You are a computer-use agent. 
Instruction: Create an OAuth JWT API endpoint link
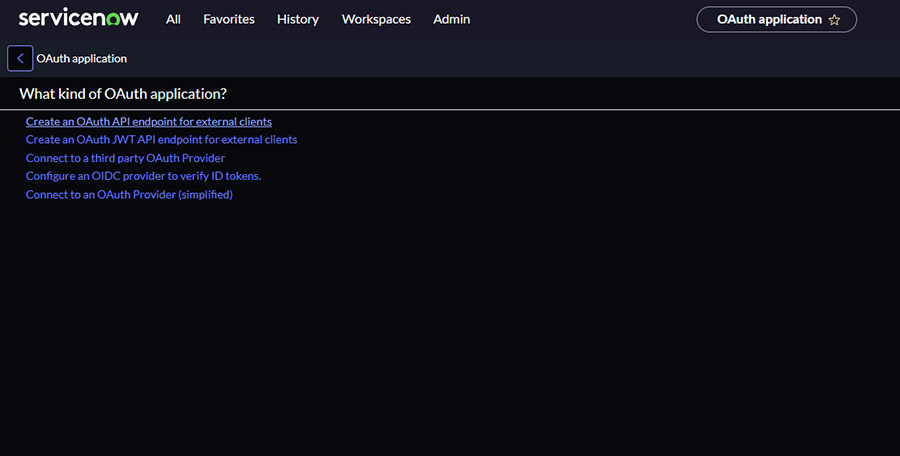tap(161, 140)
